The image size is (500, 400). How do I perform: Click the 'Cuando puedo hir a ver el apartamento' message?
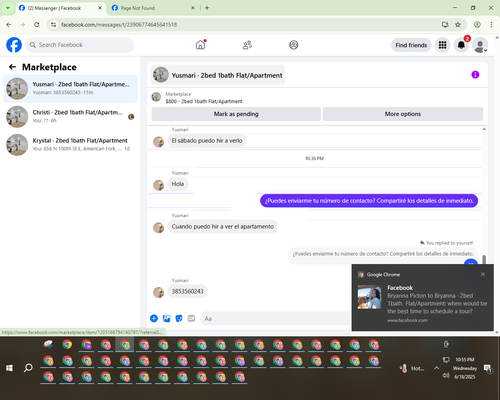coord(223,227)
